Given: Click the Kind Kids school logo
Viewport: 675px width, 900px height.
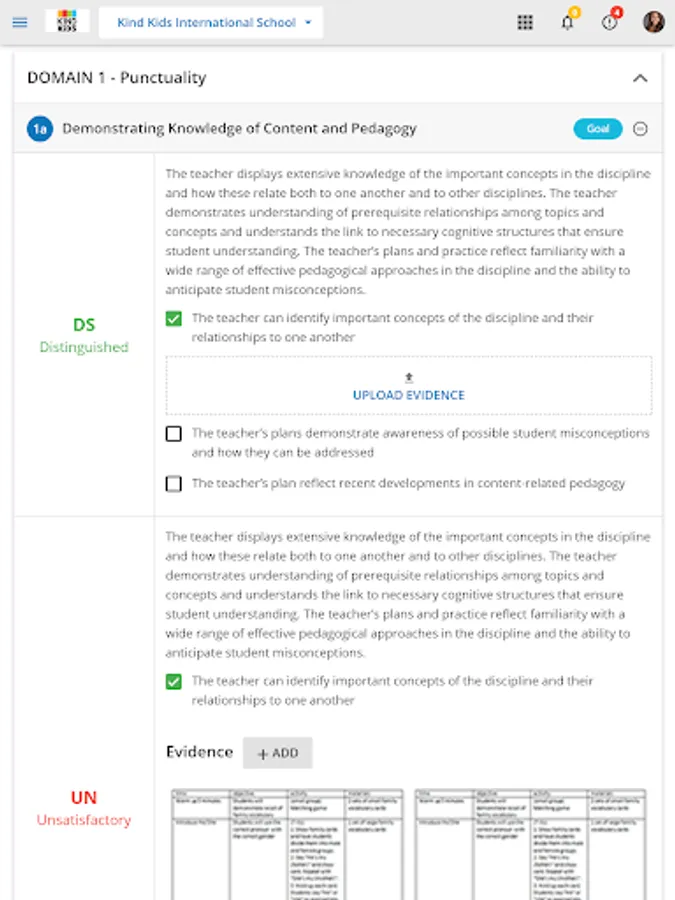Looking at the screenshot, I should pyautogui.click(x=67, y=22).
